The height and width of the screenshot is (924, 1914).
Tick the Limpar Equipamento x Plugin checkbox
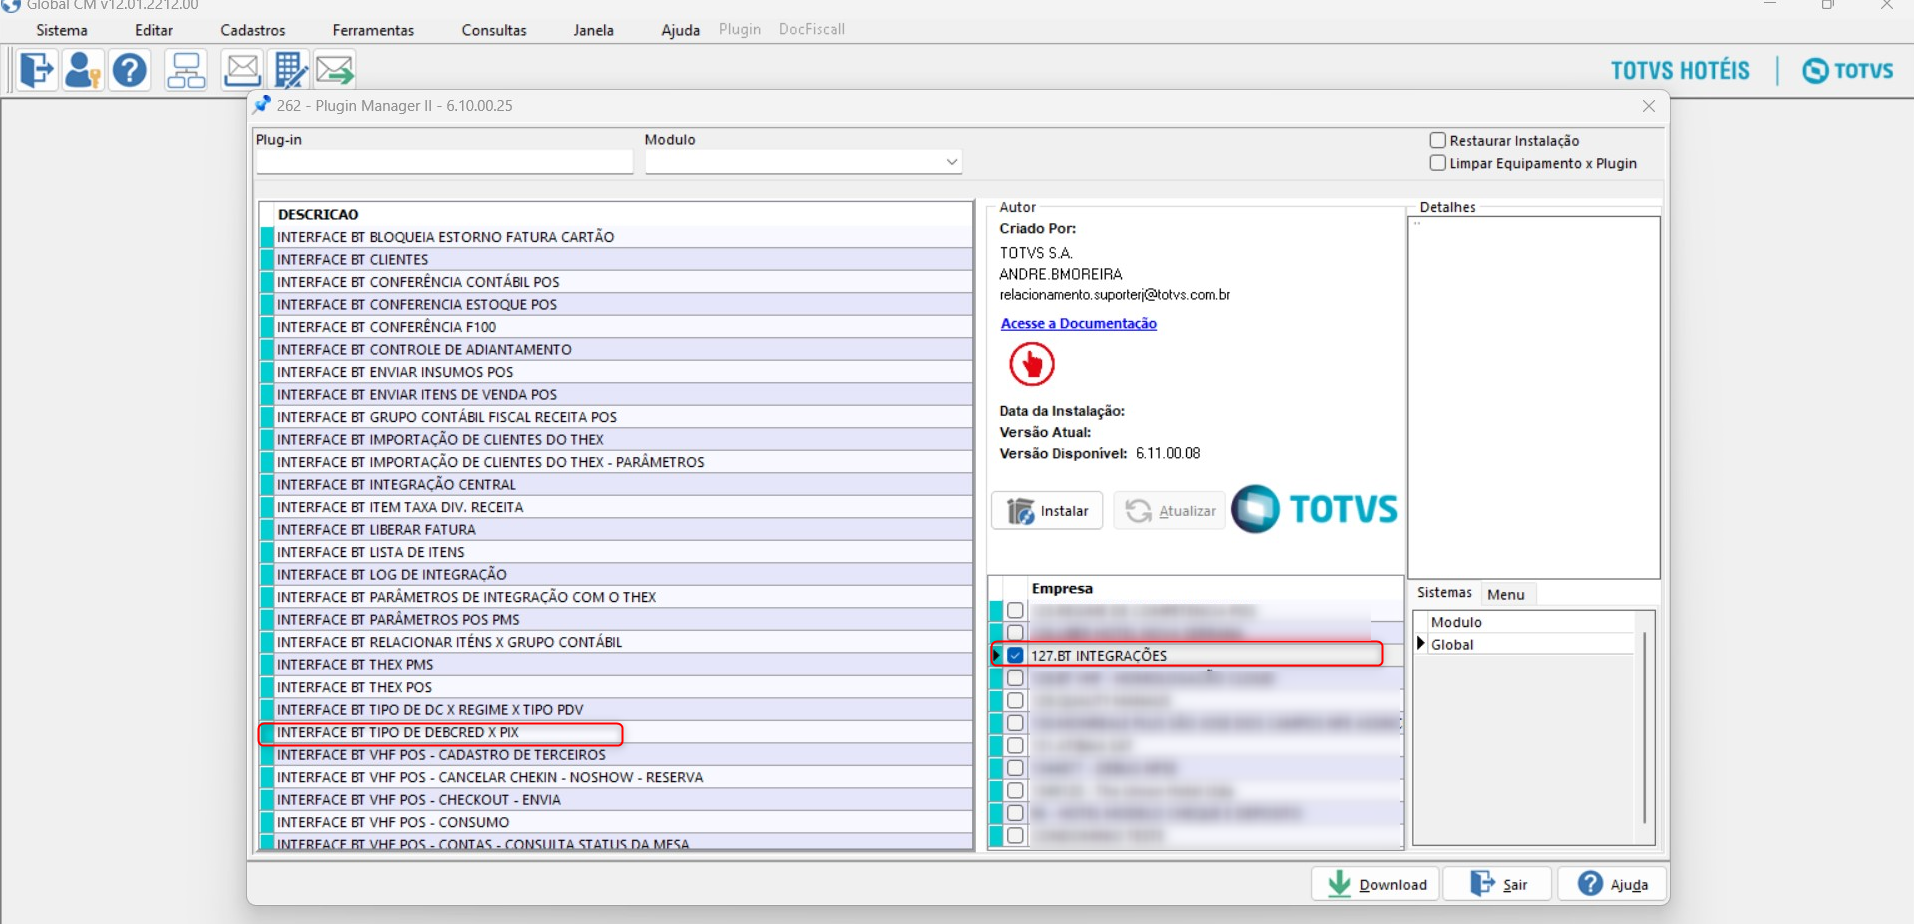click(x=1438, y=163)
